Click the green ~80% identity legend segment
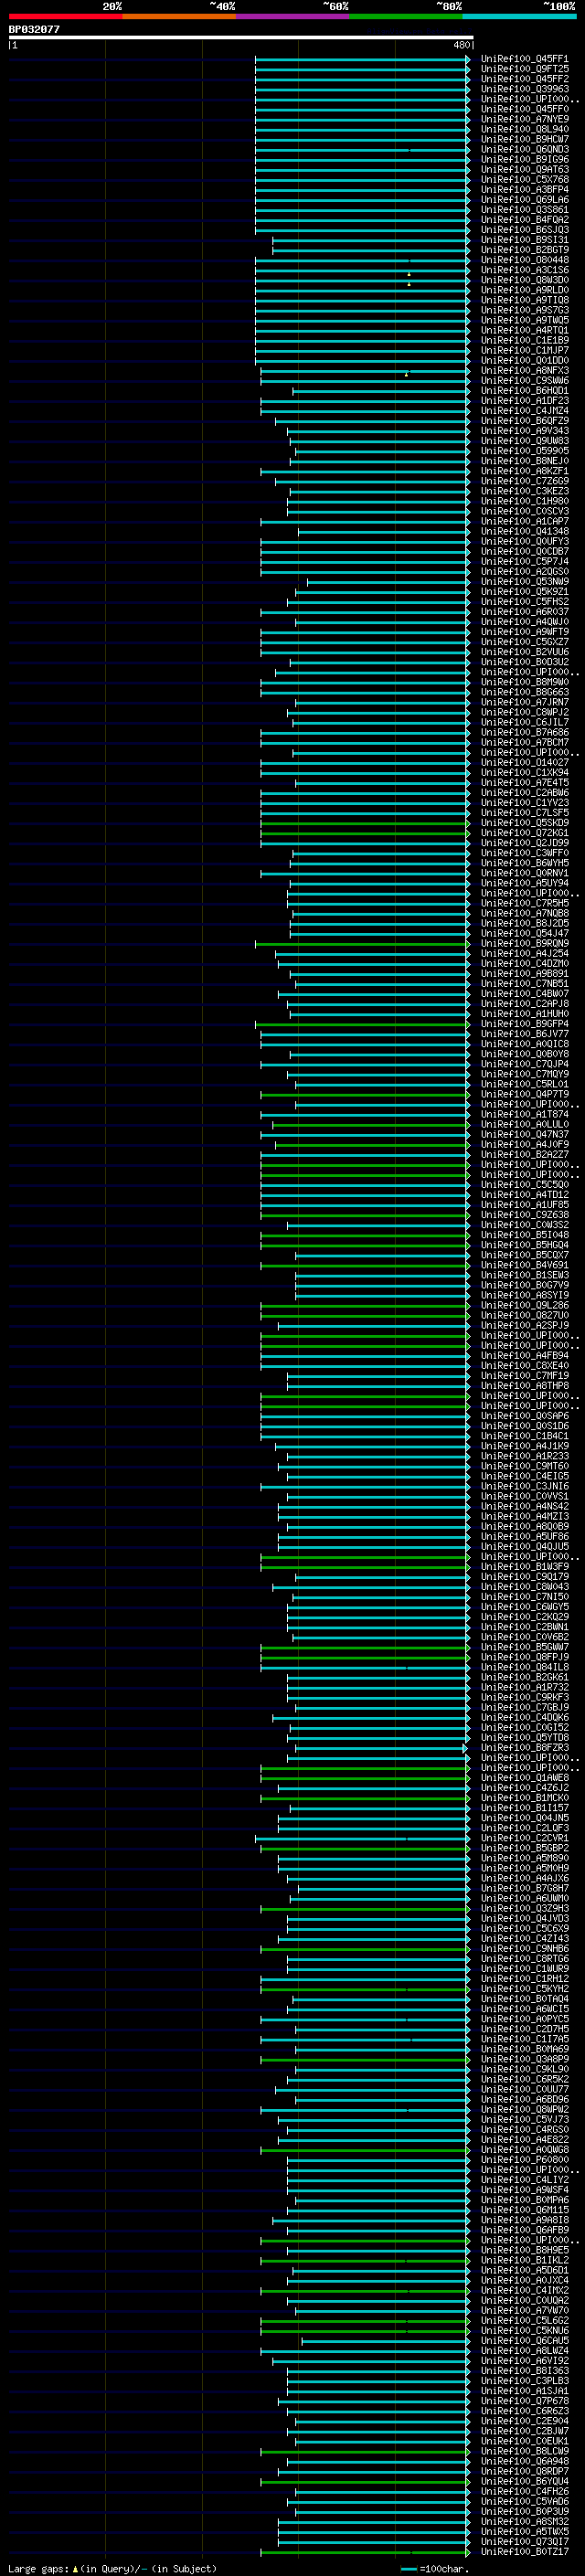 pos(406,16)
